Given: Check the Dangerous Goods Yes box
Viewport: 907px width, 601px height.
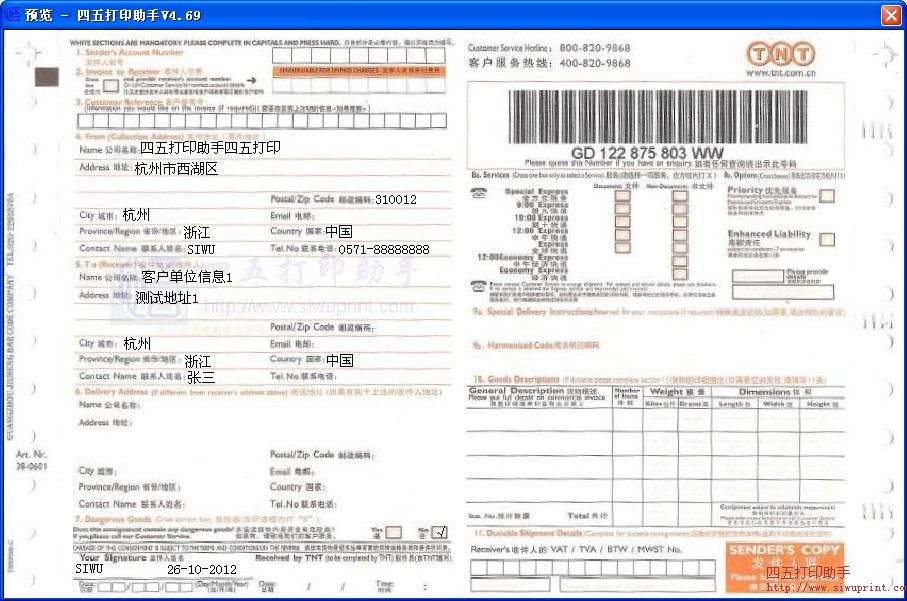Looking at the screenshot, I should click(x=393, y=532).
